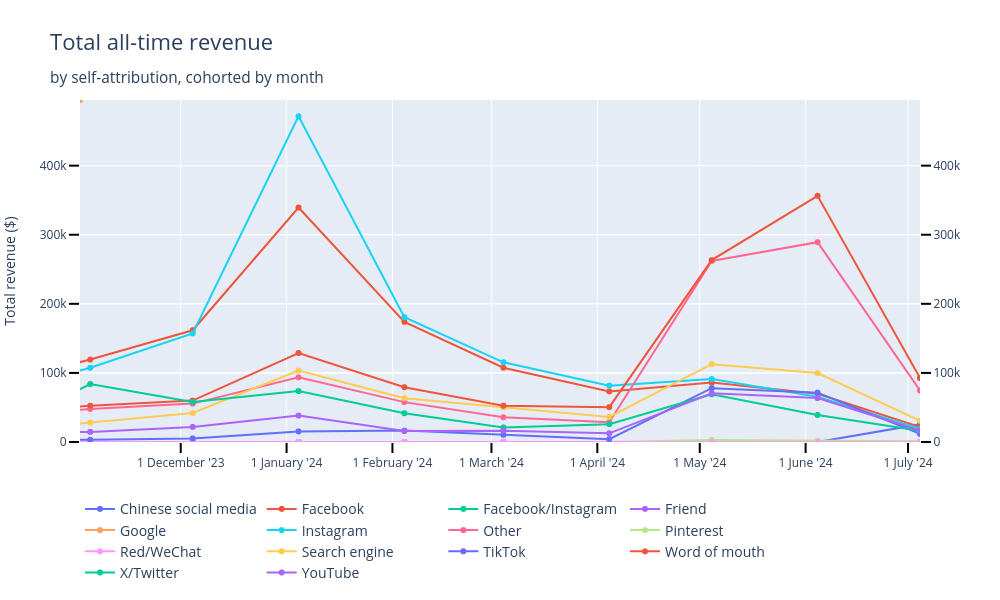
Task: Click the yellow Search engine point in May '24
Action: tap(711, 364)
